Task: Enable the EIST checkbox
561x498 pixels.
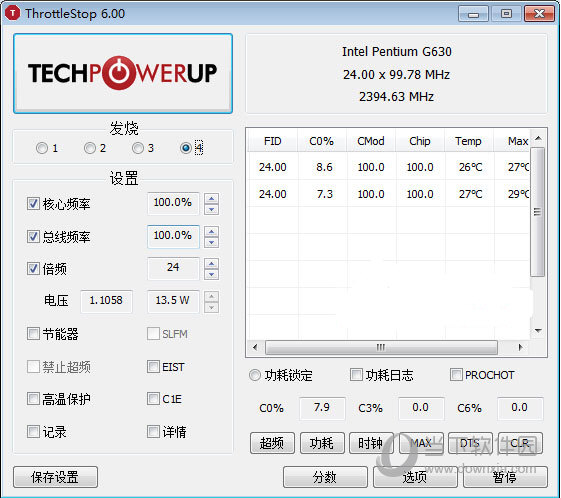Action: click(x=153, y=367)
